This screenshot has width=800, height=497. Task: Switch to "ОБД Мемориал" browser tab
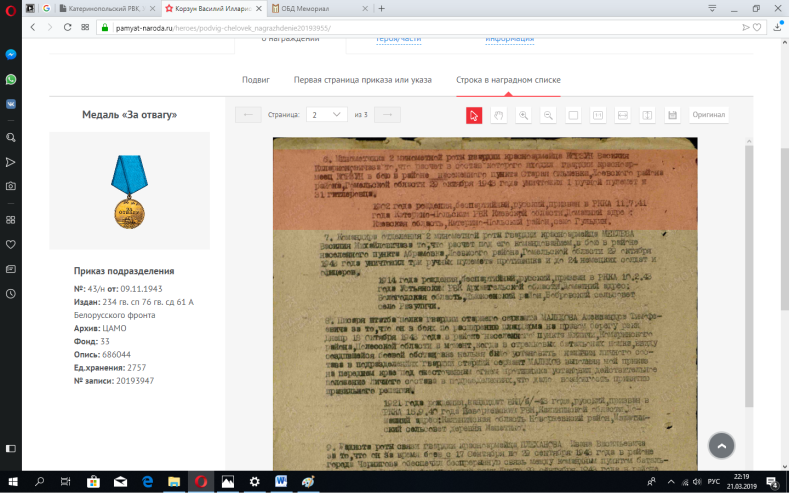pos(309,8)
